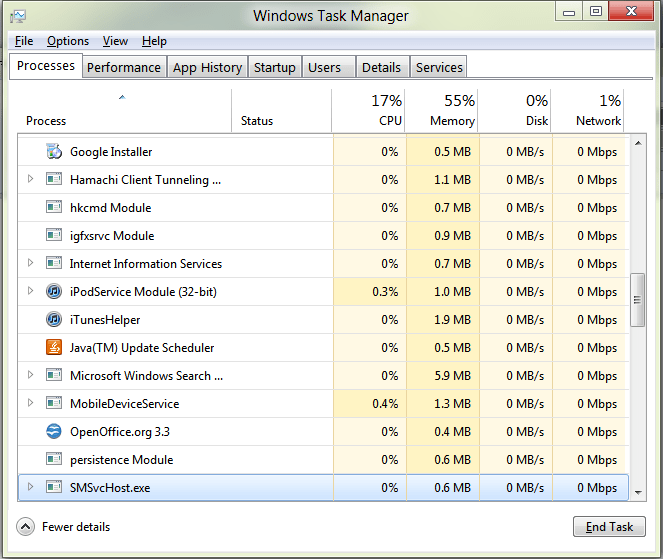Select the OpenOffice.org 3.3 row text
This screenshot has width=664, height=559.
point(120,432)
